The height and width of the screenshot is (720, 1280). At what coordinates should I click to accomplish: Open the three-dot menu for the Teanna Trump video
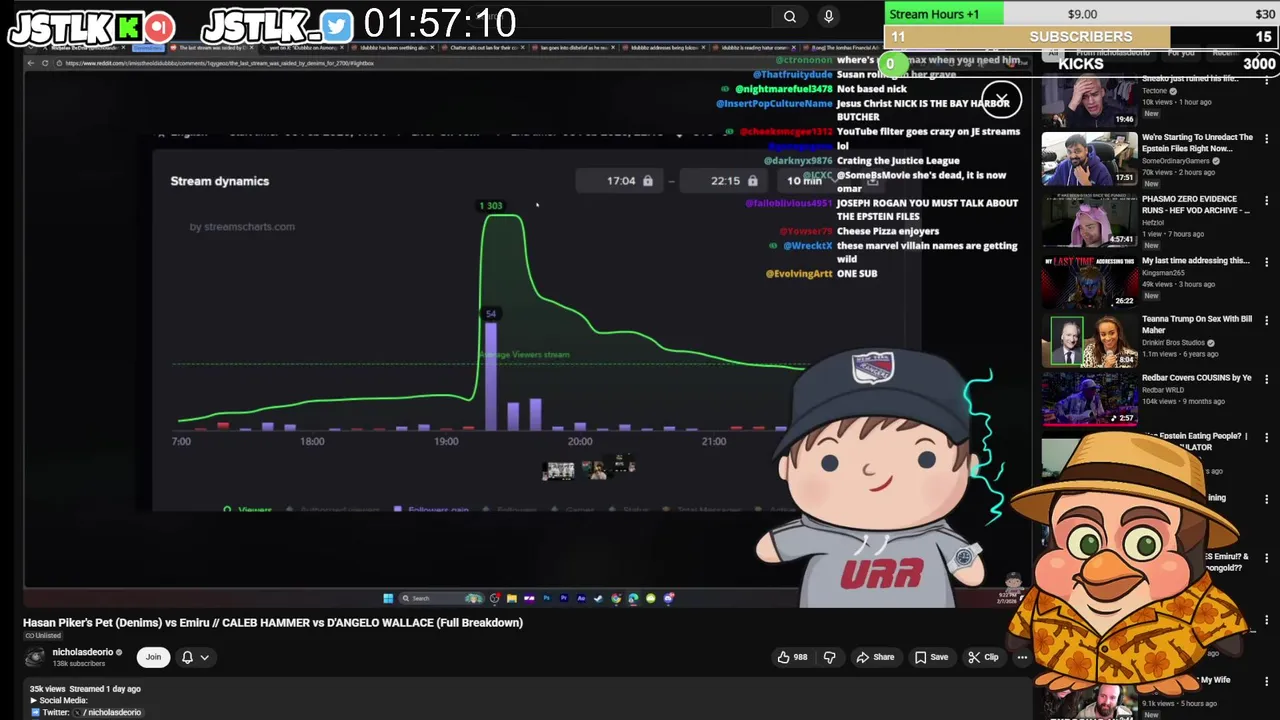(x=1267, y=320)
